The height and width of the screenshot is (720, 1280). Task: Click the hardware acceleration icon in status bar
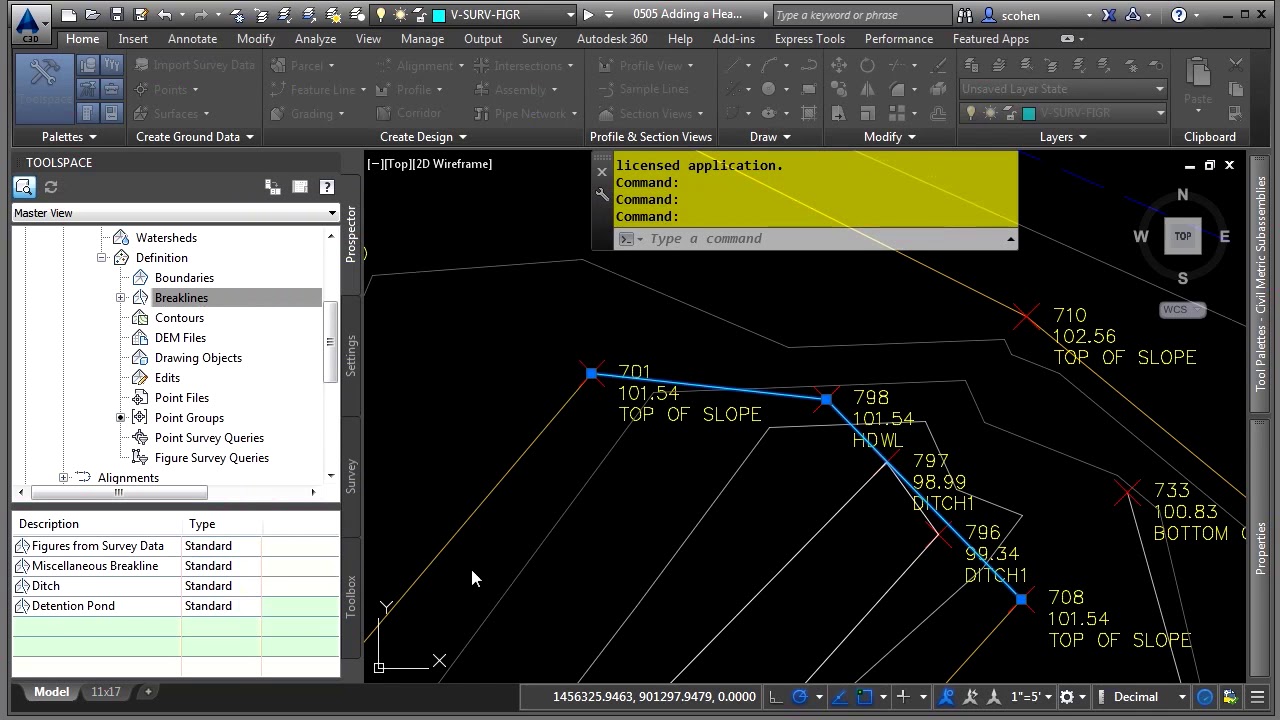tap(1205, 697)
